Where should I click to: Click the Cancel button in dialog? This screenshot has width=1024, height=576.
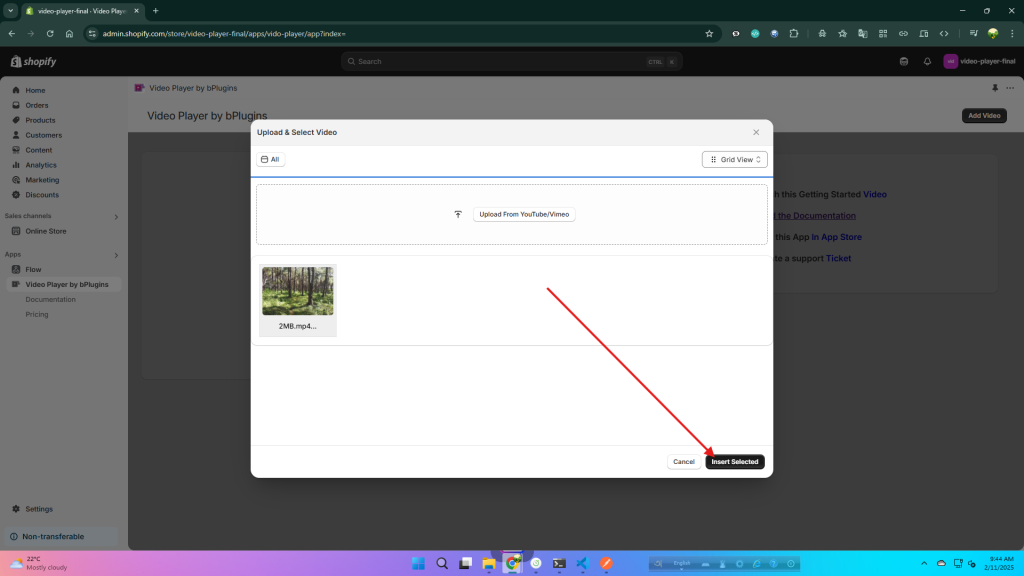point(683,462)
